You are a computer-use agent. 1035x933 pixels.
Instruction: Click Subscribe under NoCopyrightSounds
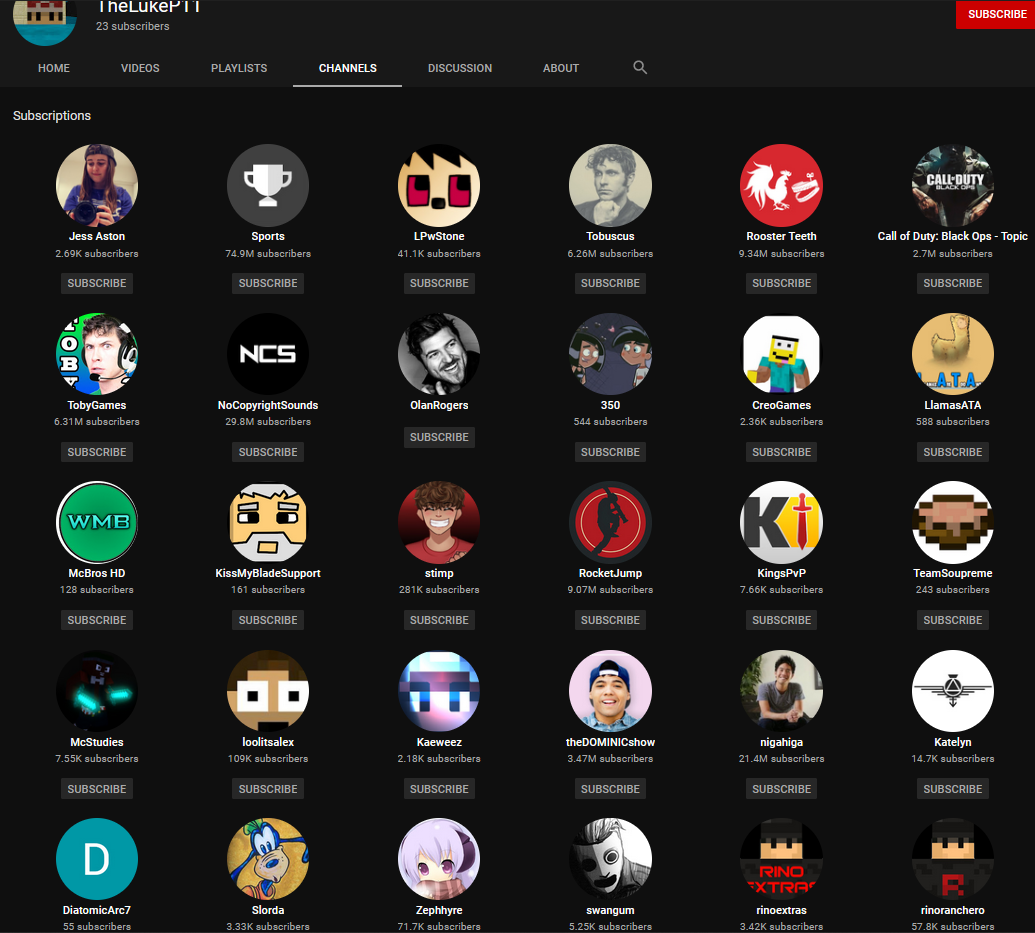click(x=268, y=452)
